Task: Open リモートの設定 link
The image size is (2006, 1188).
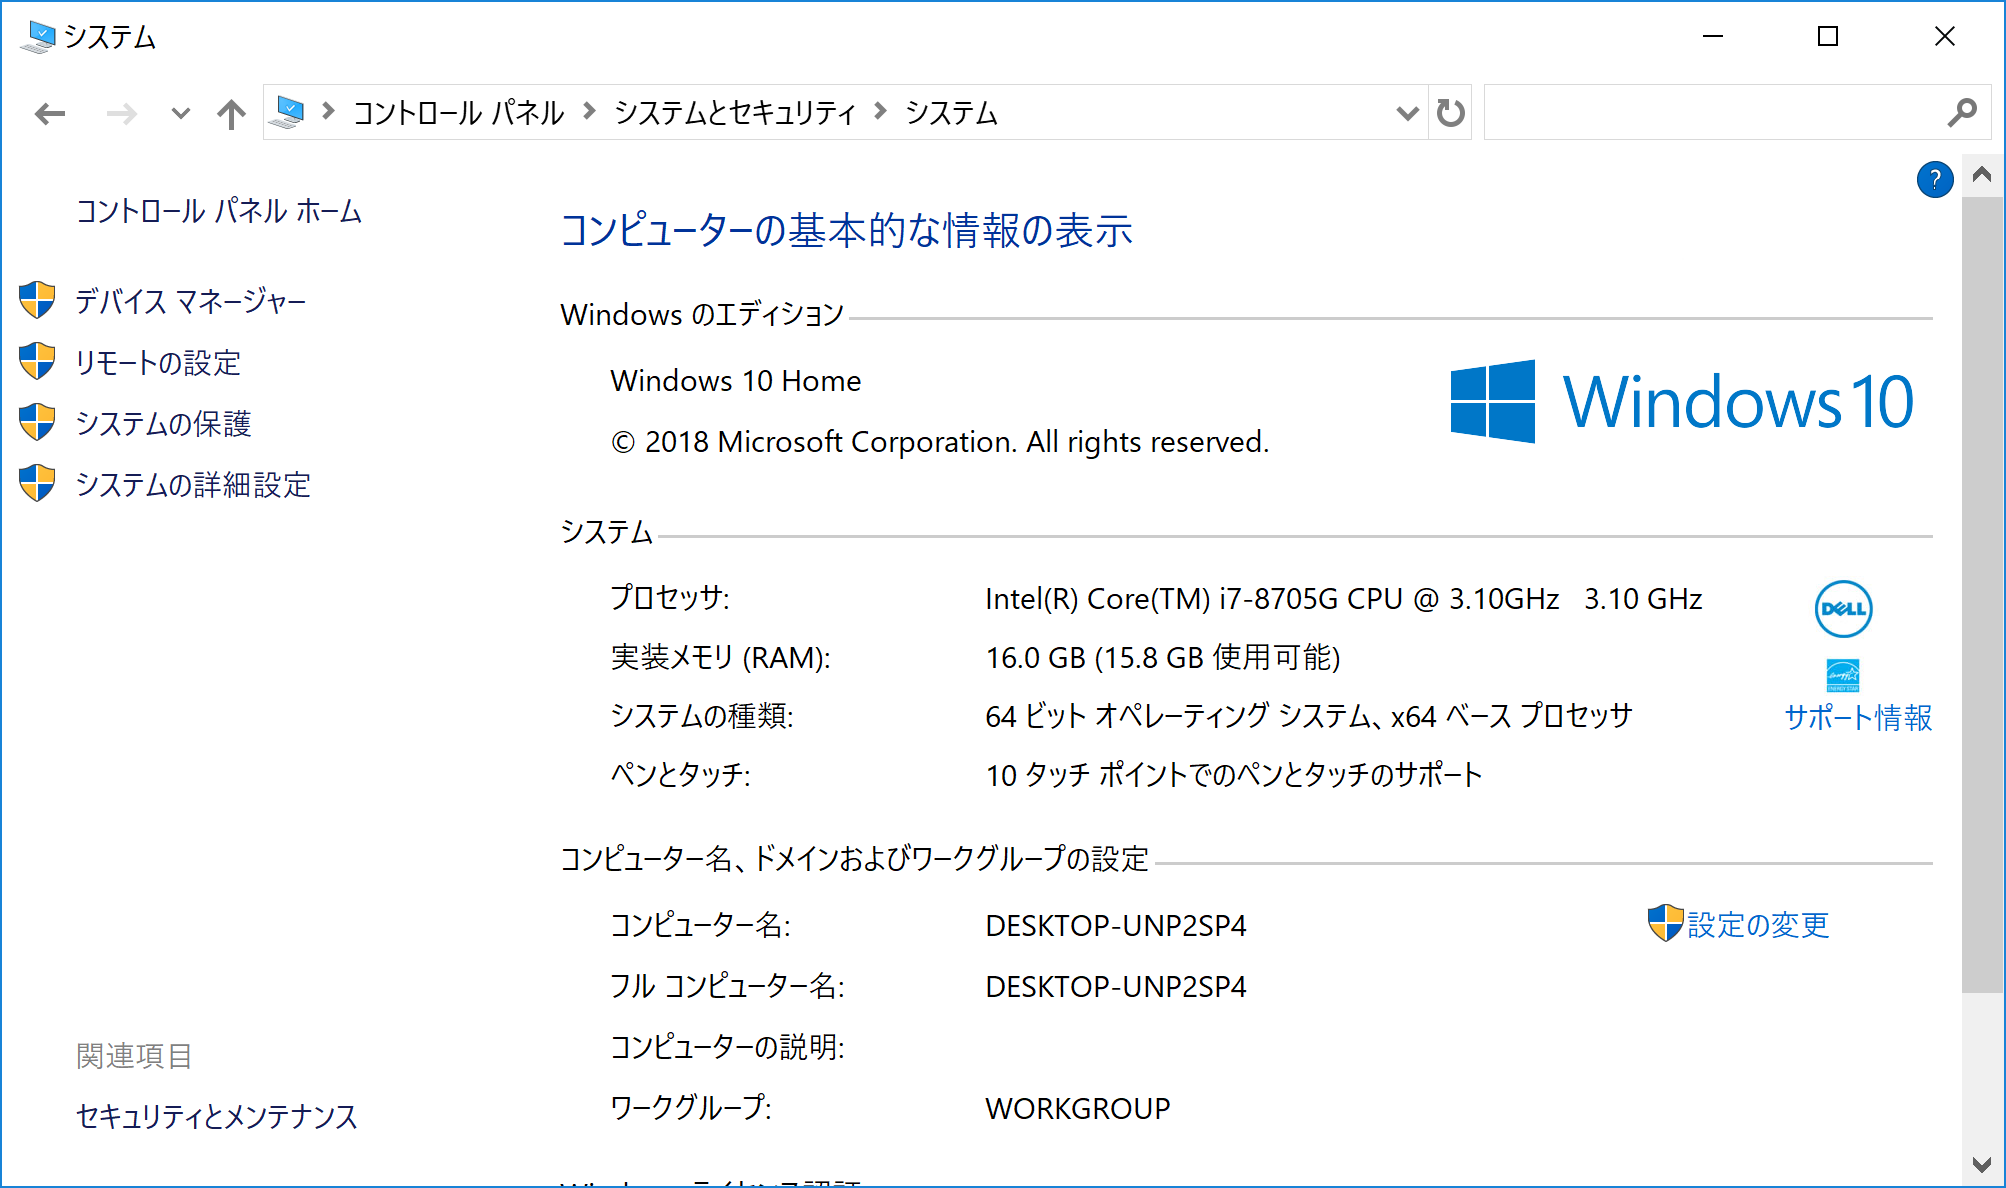Action: (x=158, y=363)
